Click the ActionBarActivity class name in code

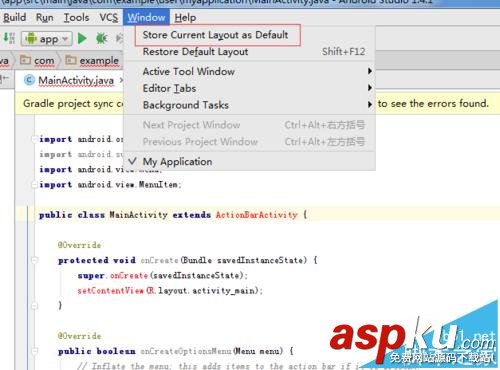coord(257,215)
